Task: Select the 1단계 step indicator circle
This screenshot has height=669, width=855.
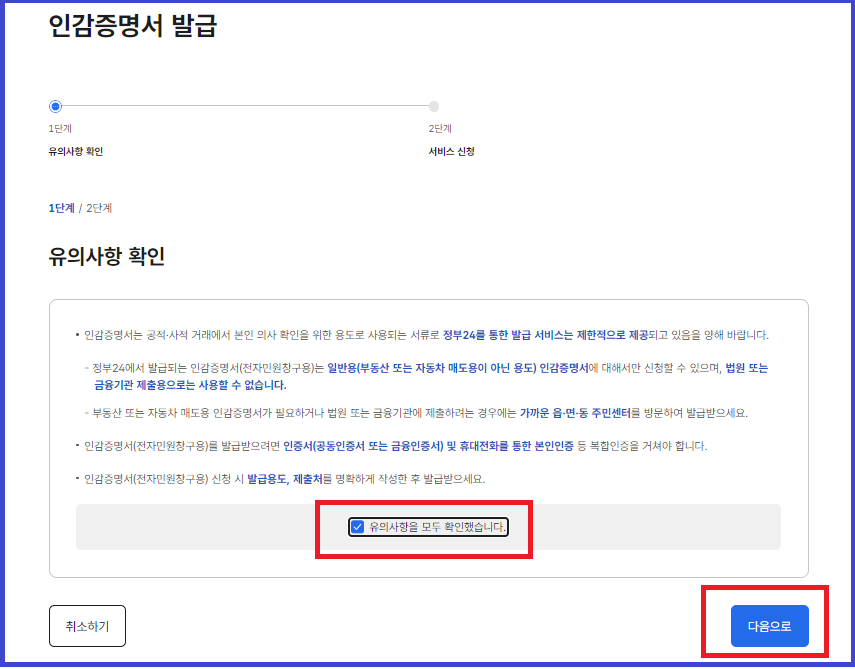Action: (55, 106)
